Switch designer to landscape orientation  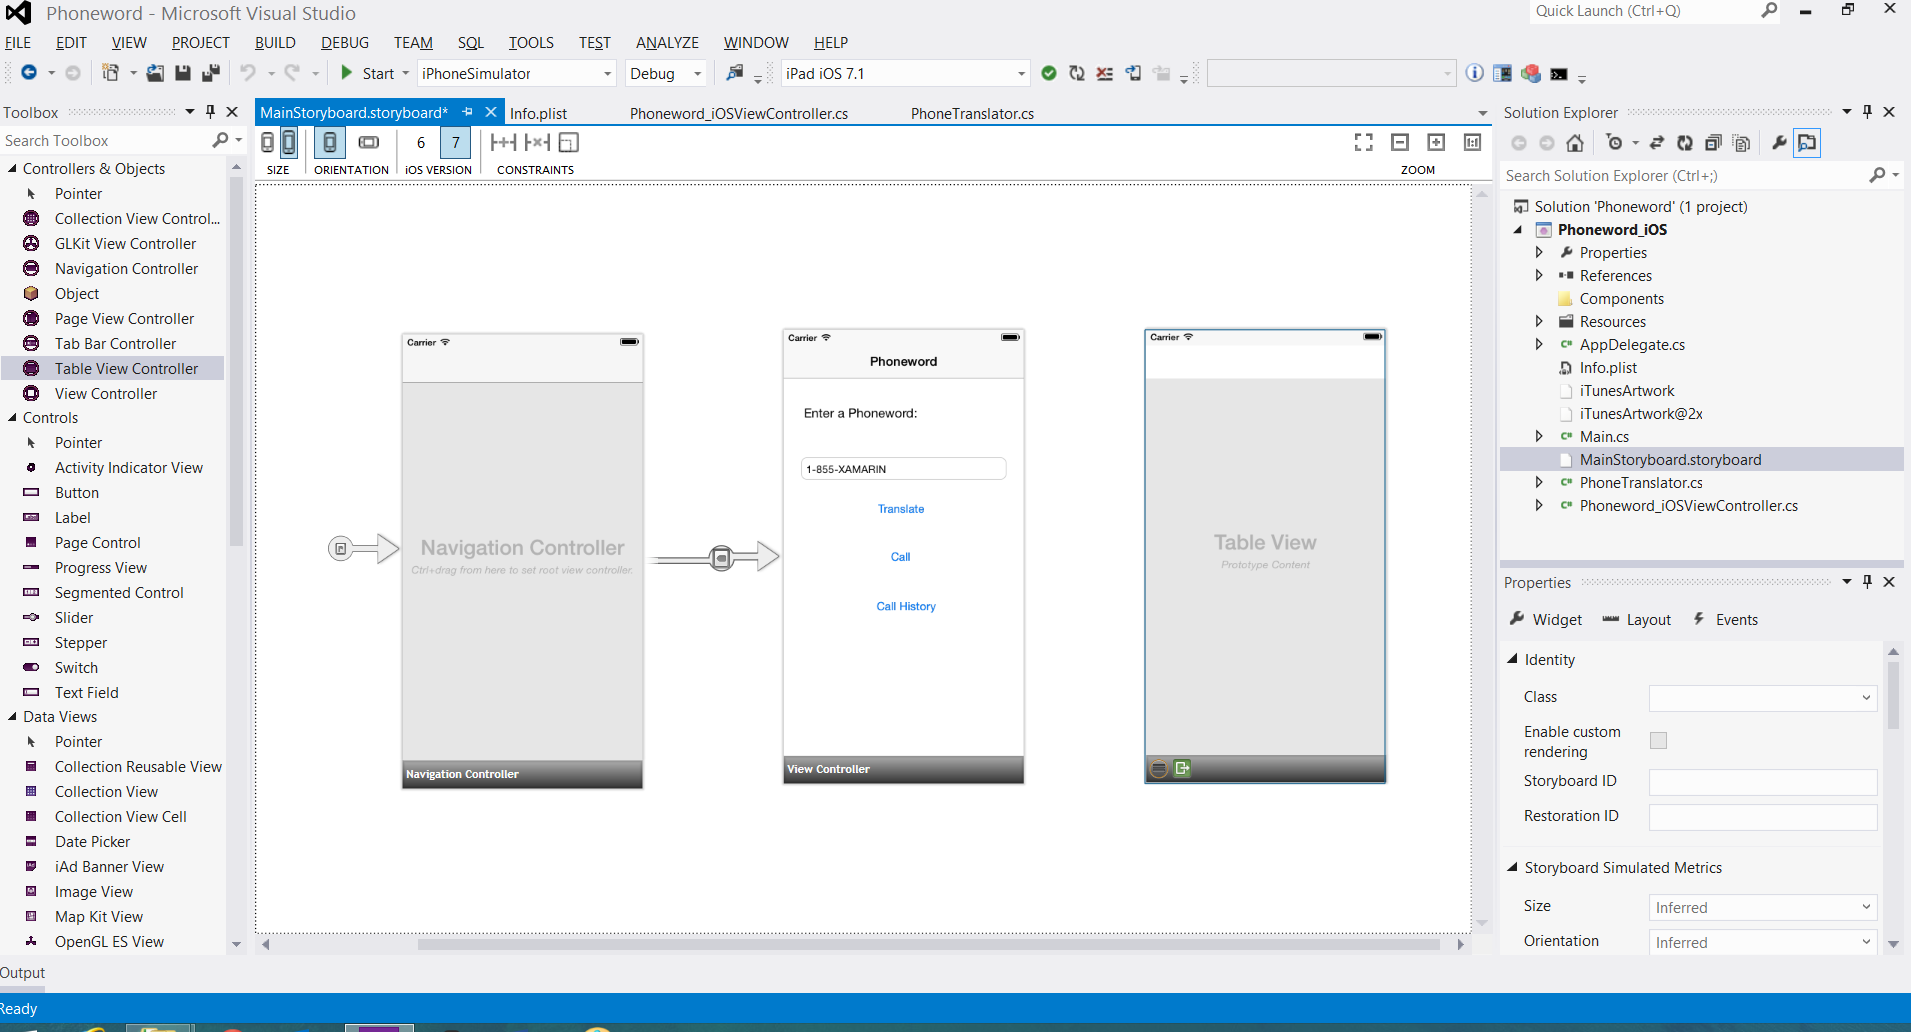pyautogui.click(x=369, y=143)
